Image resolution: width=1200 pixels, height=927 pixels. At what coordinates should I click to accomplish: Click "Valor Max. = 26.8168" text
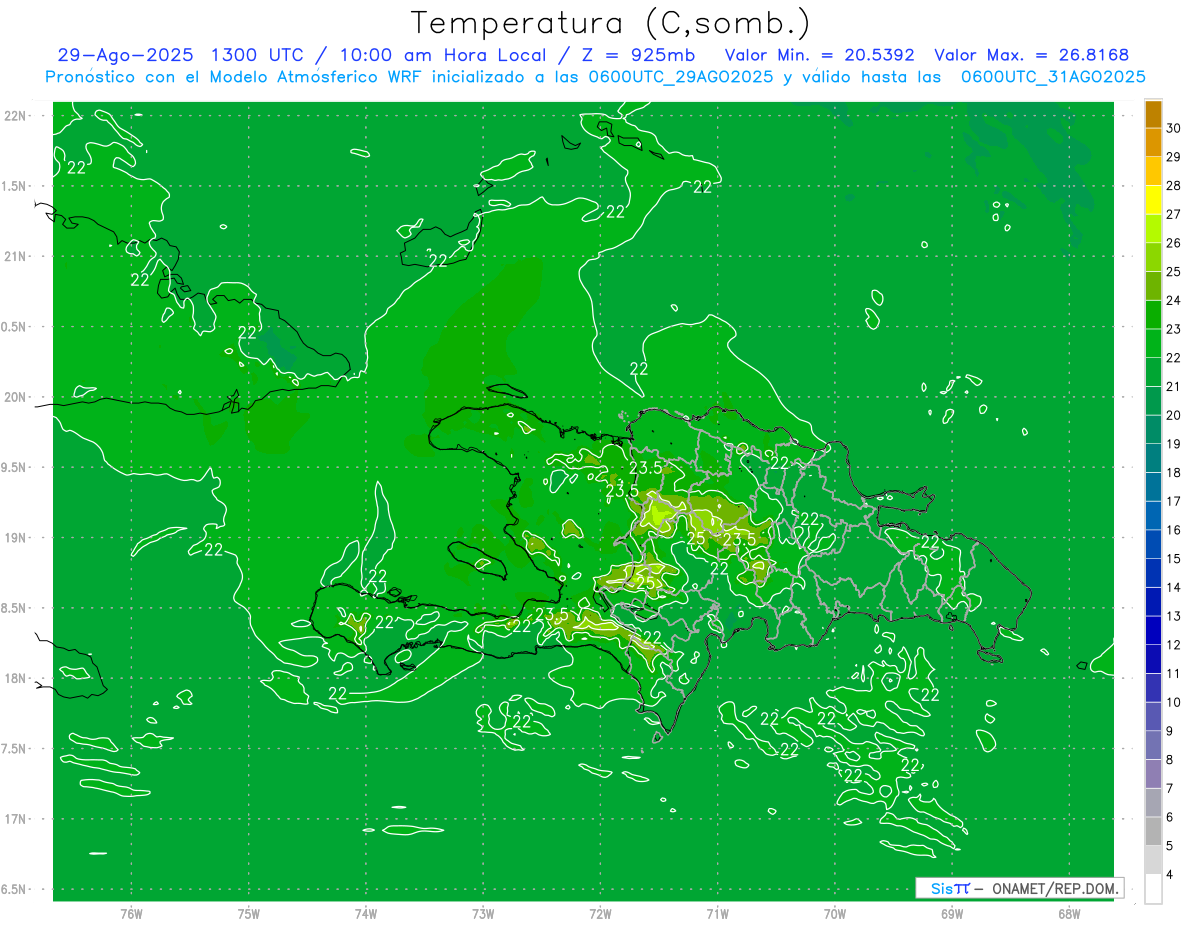point(1031,55)
